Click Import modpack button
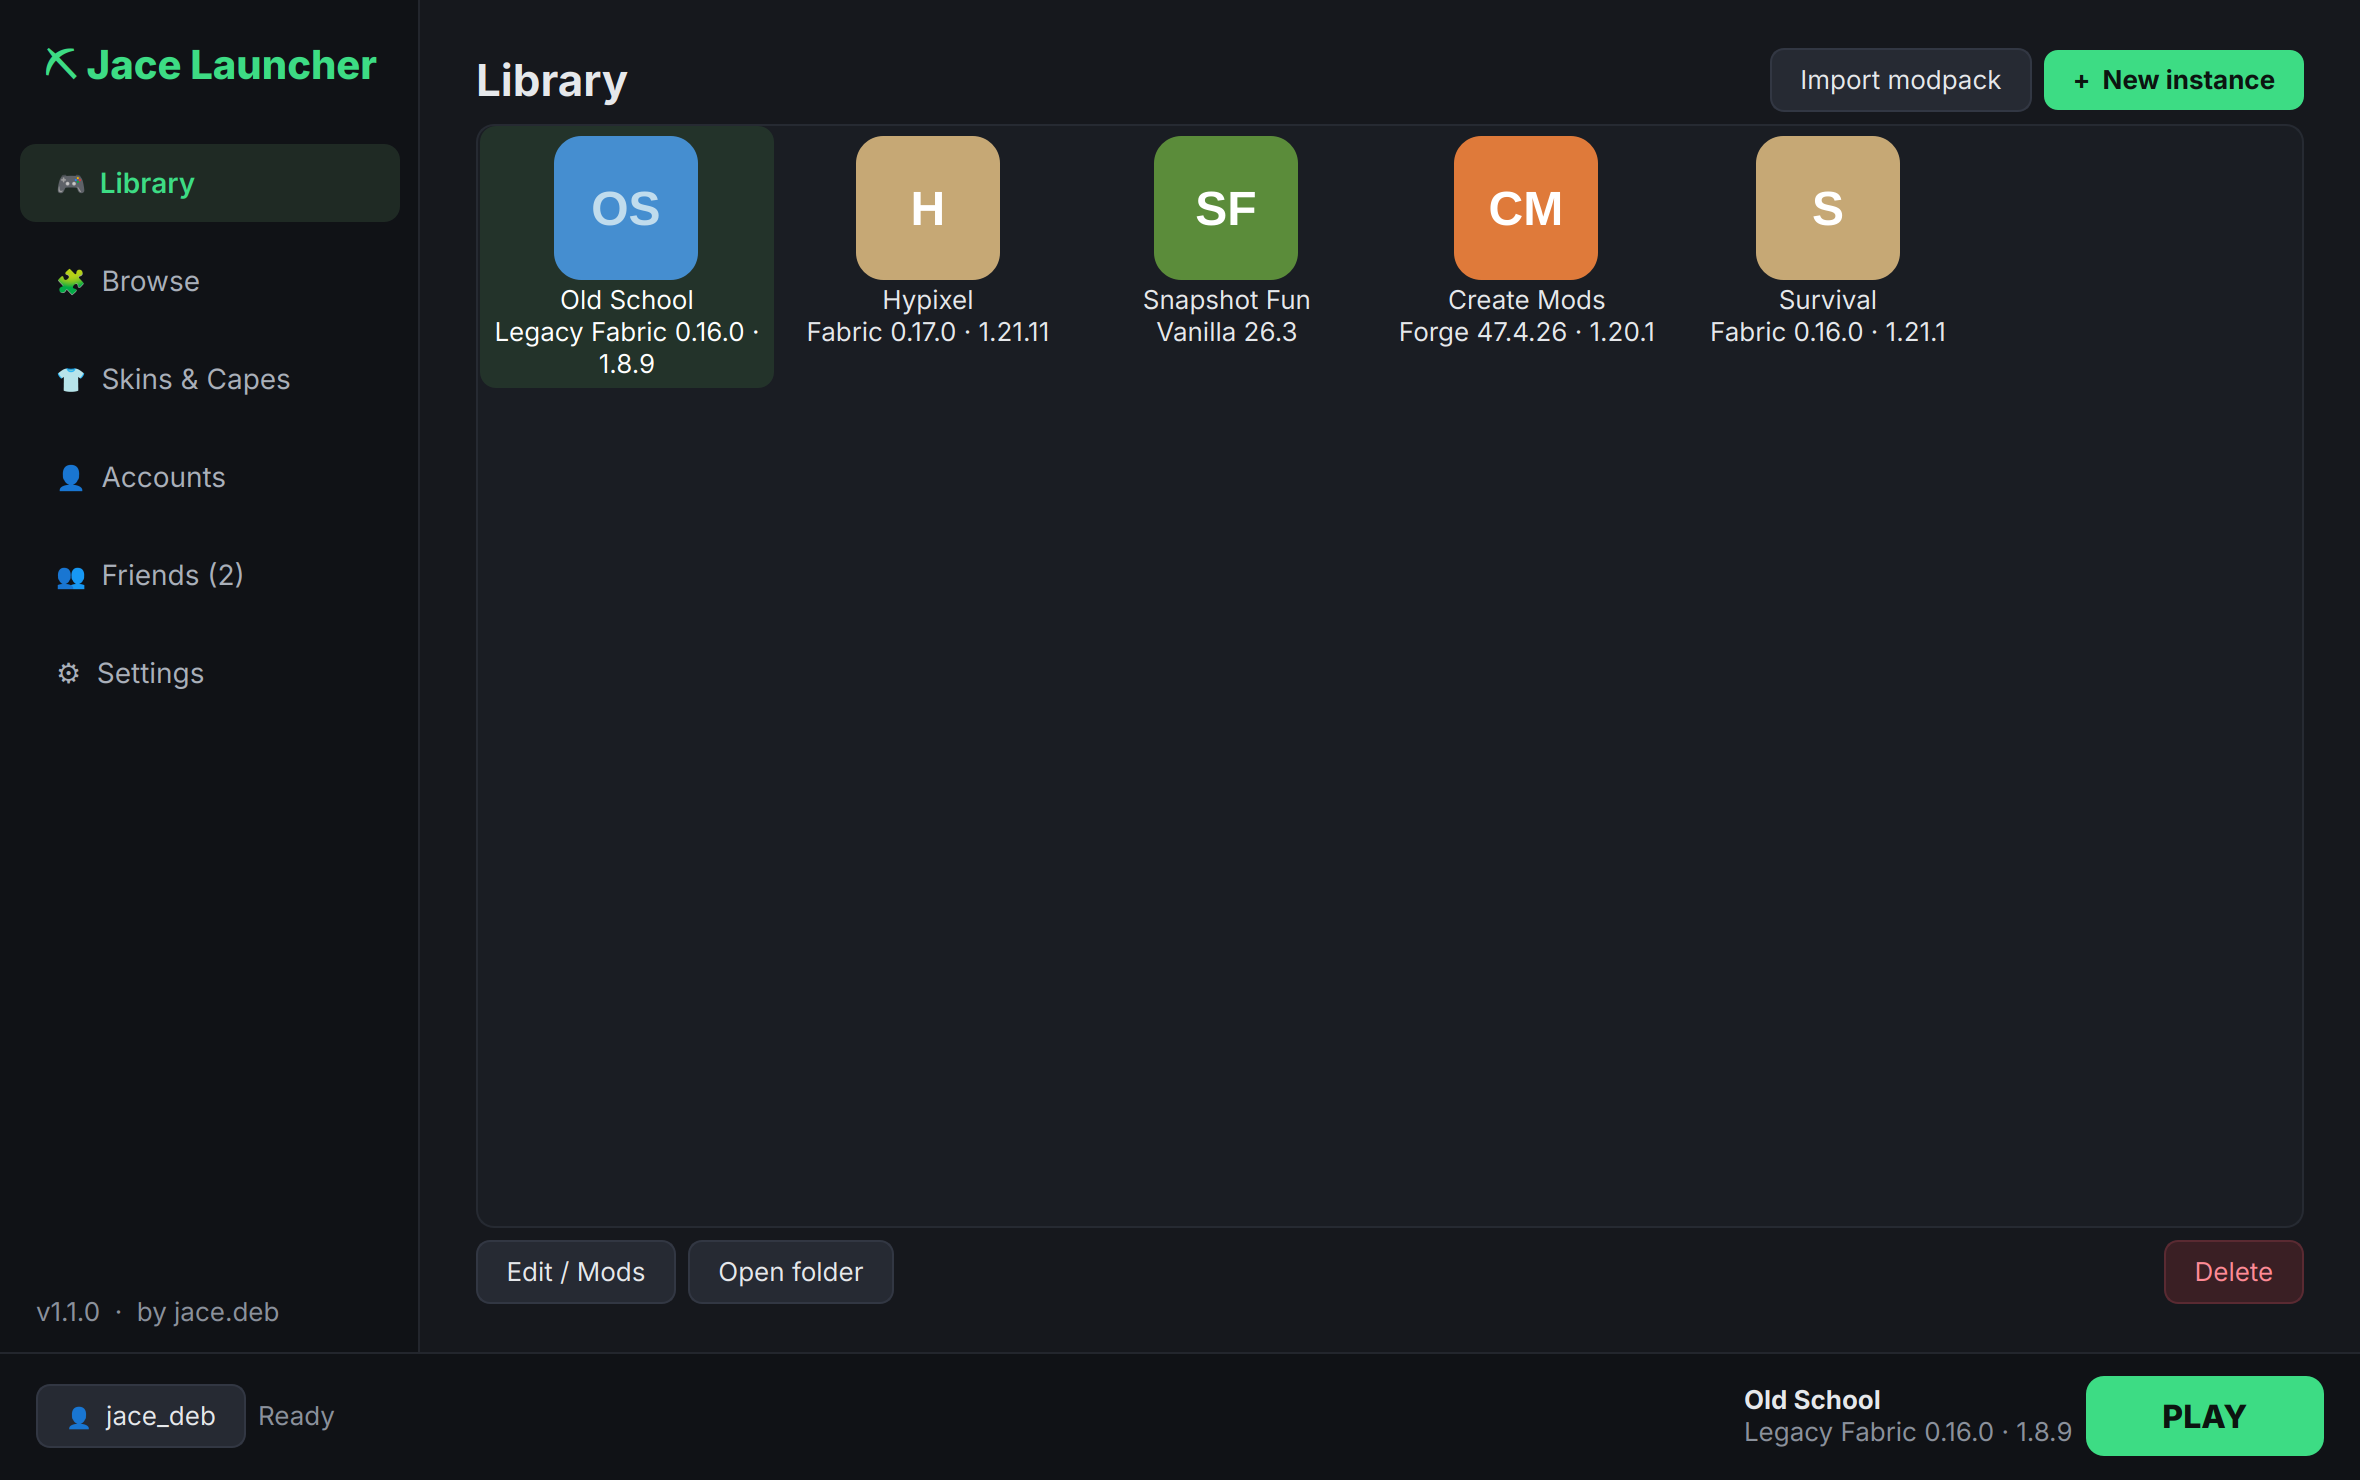This screenshot has height=1480, width=2360. click(x=1900, y=80)
